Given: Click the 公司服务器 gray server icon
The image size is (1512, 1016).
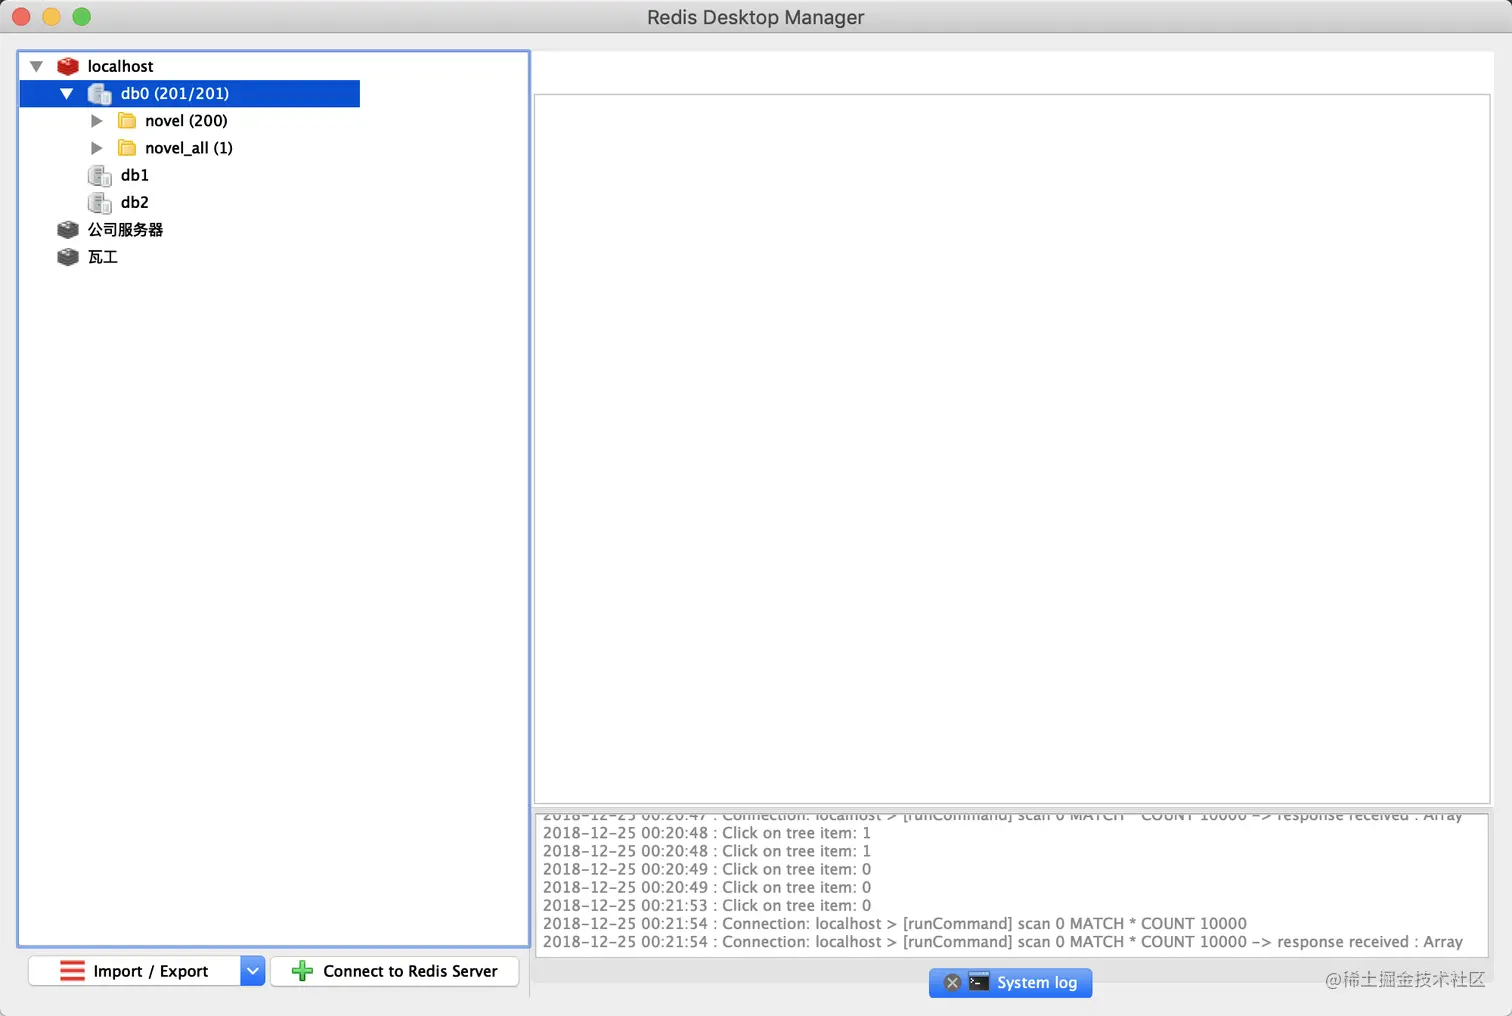Looking at the screenshot, I should click(x=68, y=230).
